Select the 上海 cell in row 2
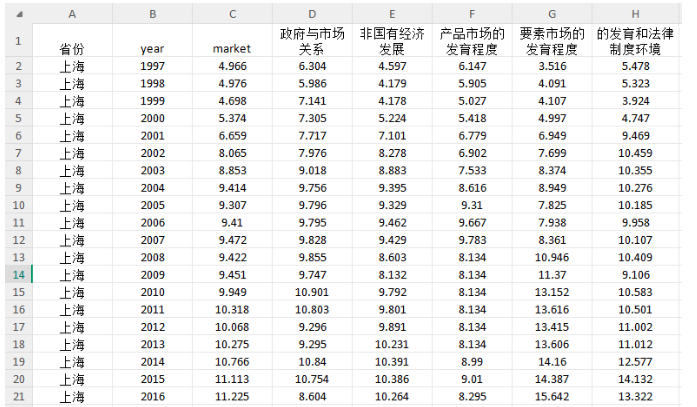 point(72,66)
